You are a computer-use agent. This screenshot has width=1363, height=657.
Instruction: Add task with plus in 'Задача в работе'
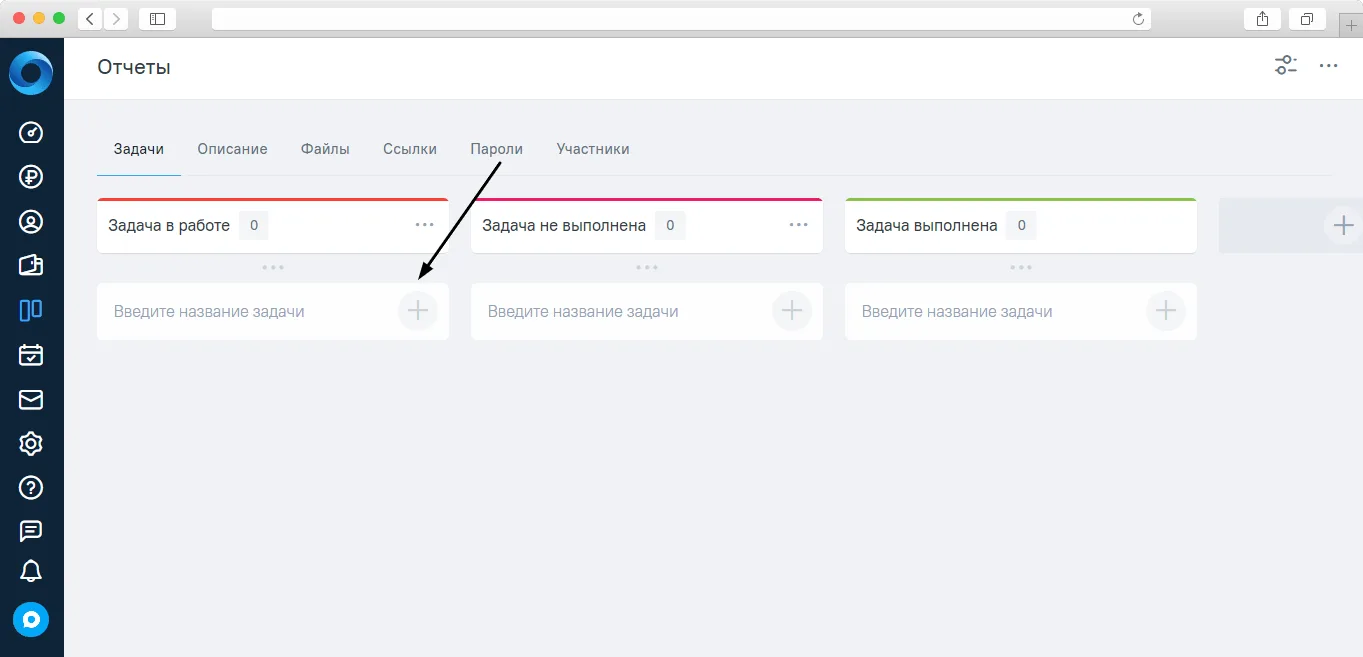point(418,311)
